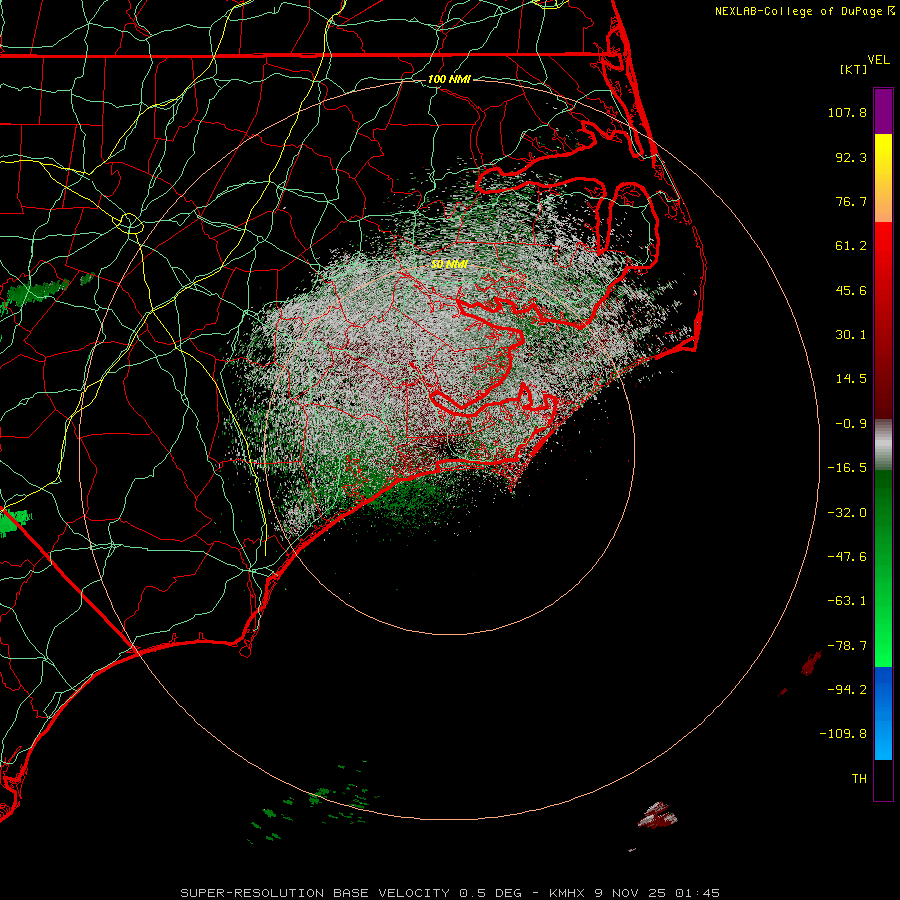Click the blue segment of the color bar
Image resolution: width=900 pixels, height=900 pixels.
click(883, 713)
